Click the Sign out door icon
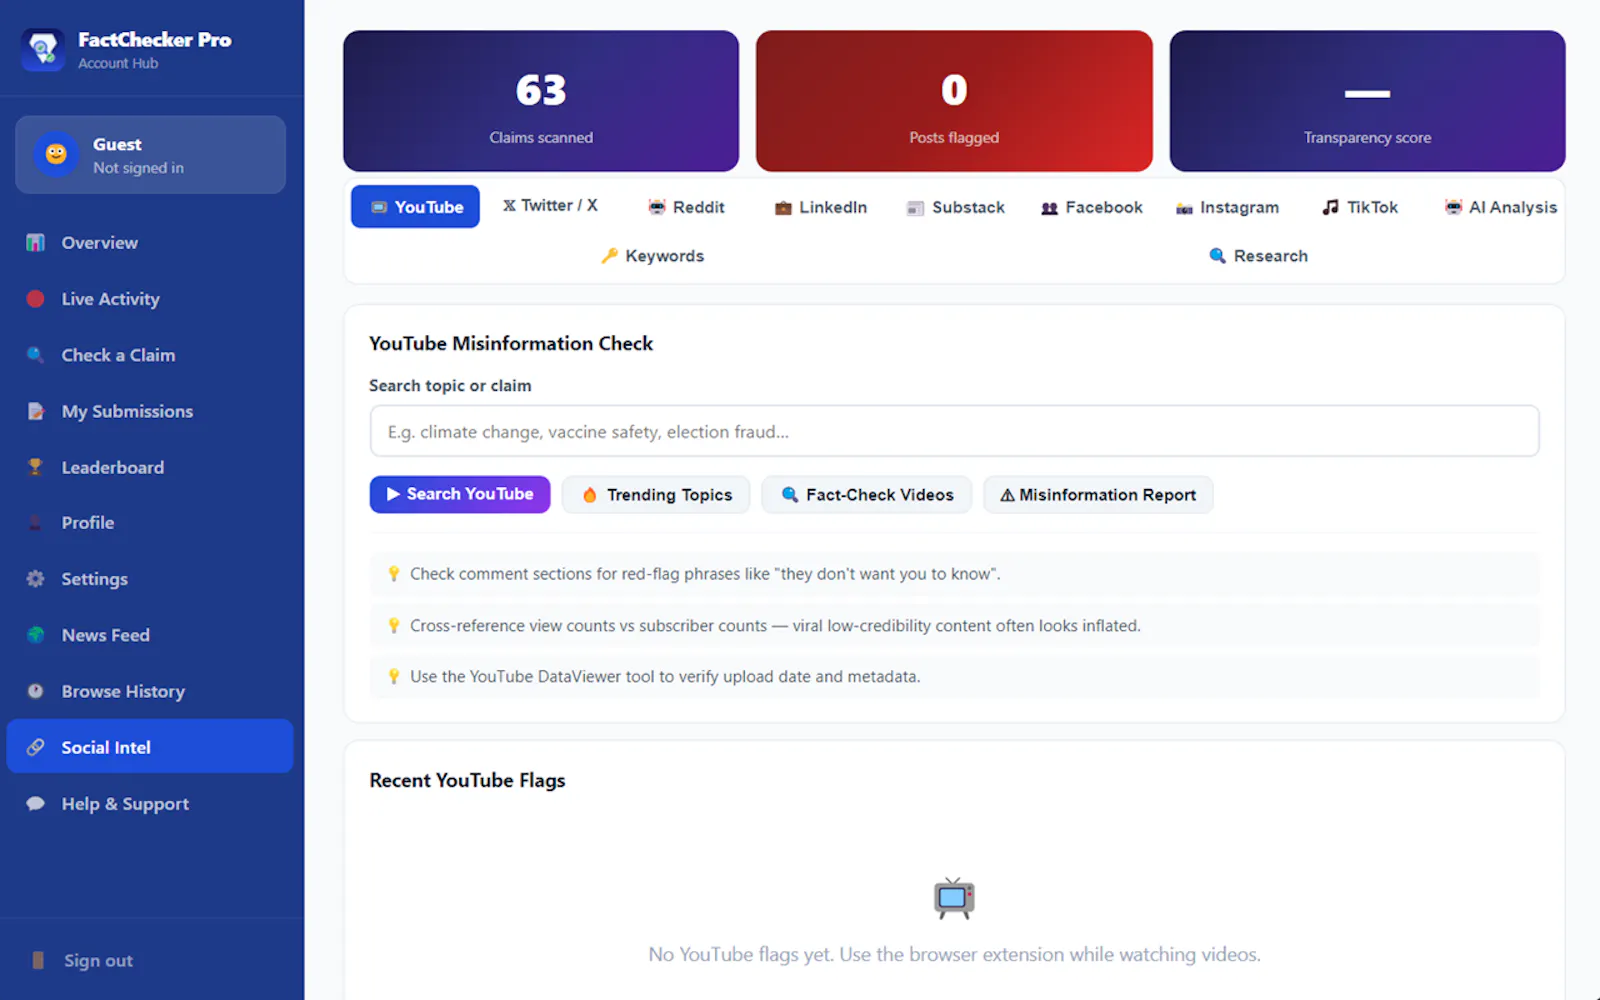1600x1000 pixels. tap(38, 960)
